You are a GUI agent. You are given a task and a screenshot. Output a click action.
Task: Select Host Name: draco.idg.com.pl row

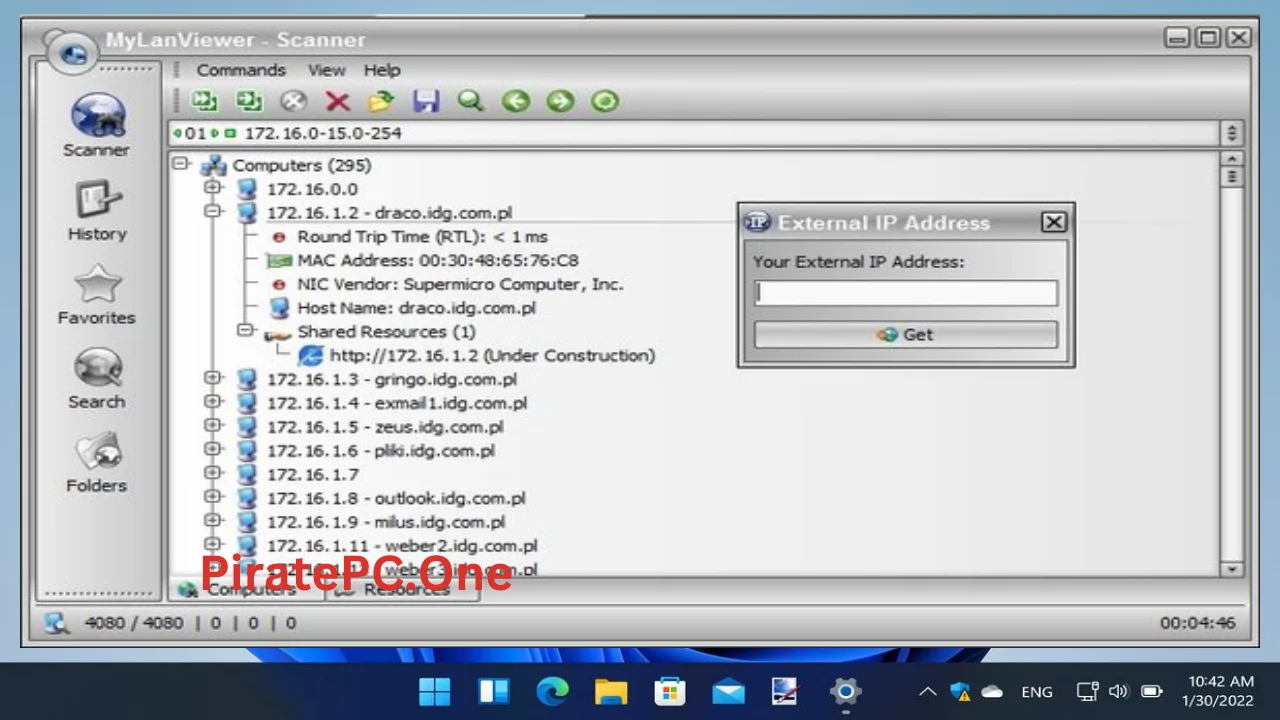click(x=416, y=308)
